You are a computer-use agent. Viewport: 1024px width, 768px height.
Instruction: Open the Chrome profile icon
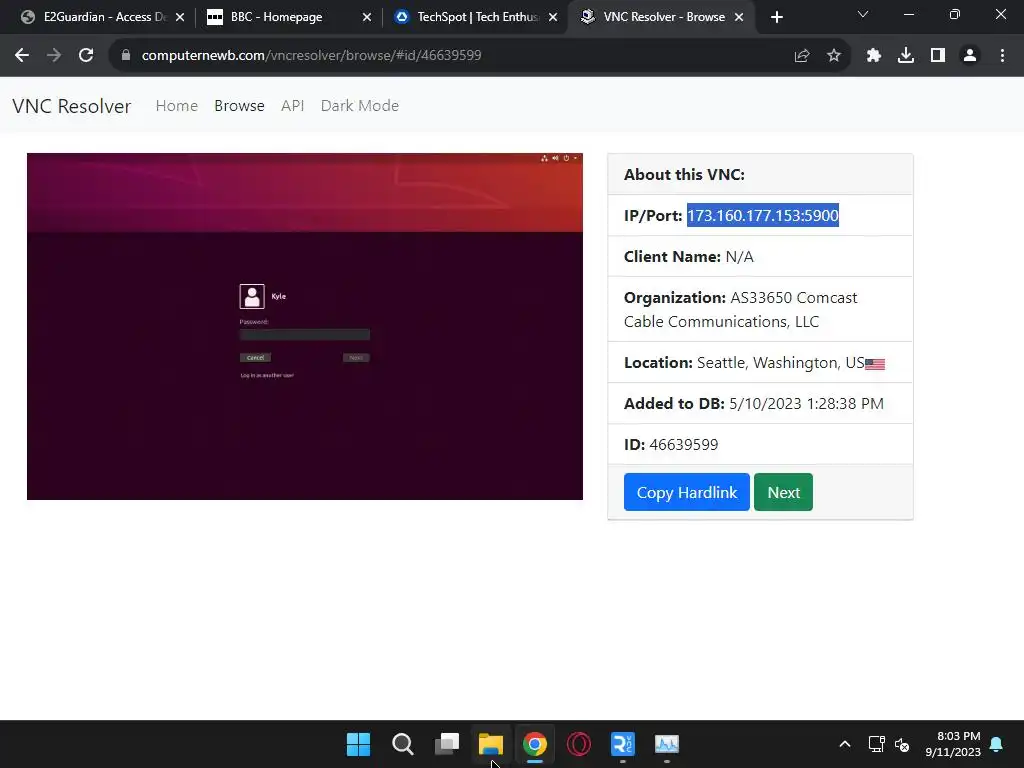pos(970,56)
